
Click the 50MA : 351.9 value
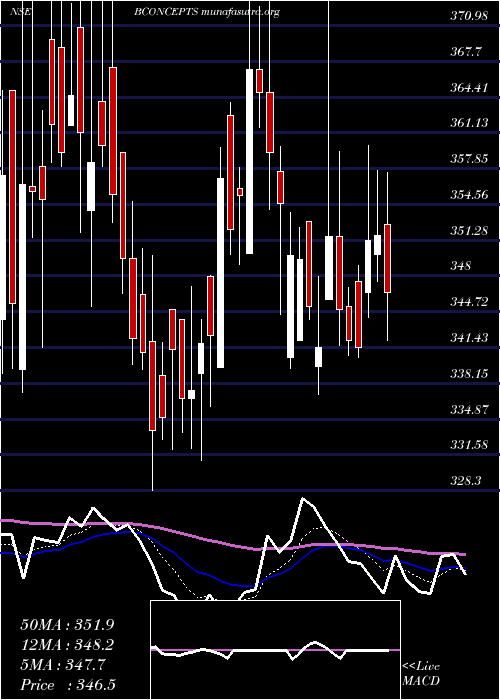[x=67, y=625]
